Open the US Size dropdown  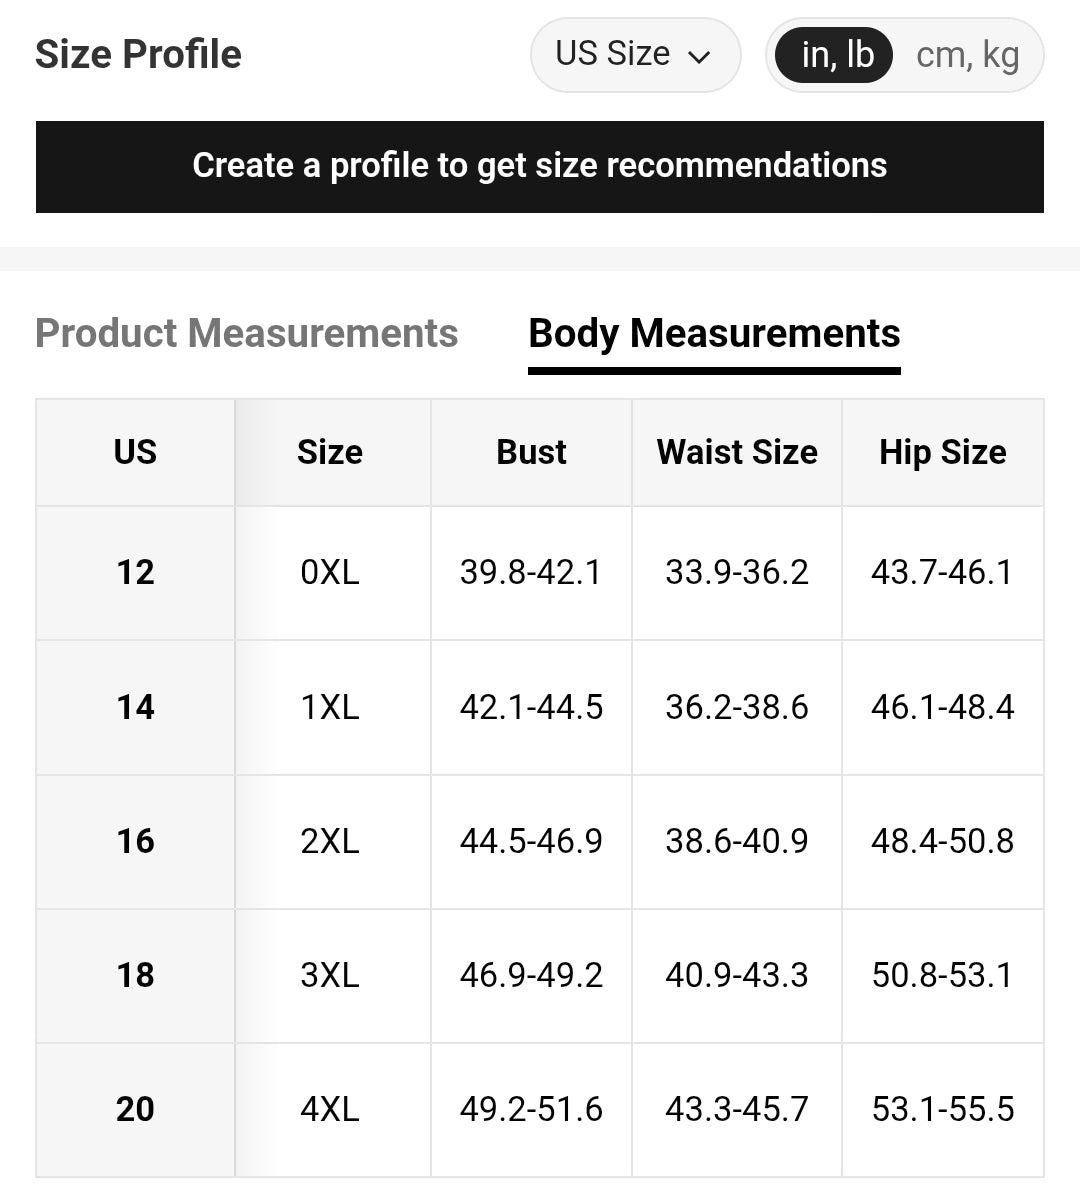(634, 54)
